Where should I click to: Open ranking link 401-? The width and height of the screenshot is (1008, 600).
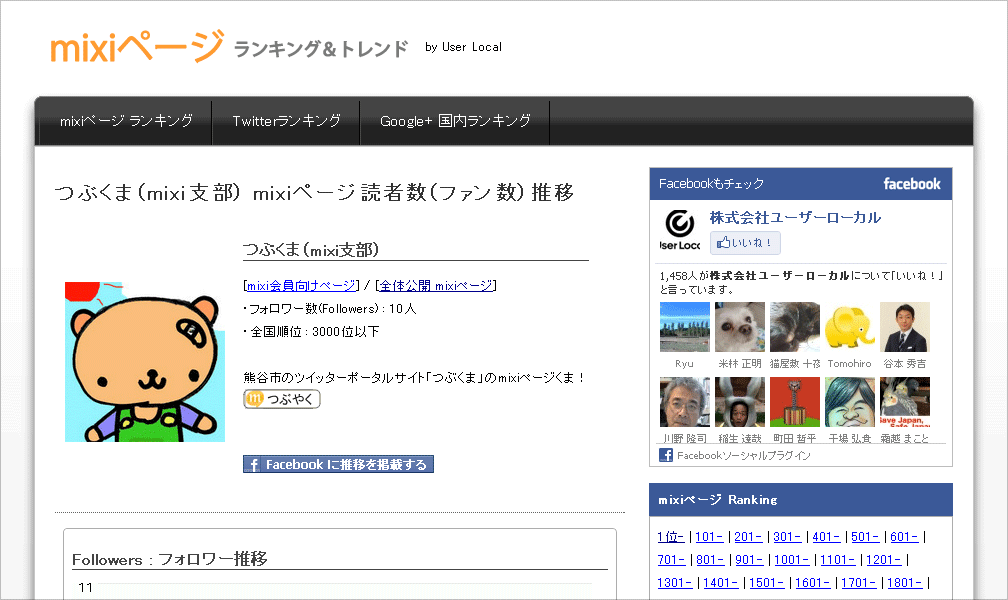(826, 536)
